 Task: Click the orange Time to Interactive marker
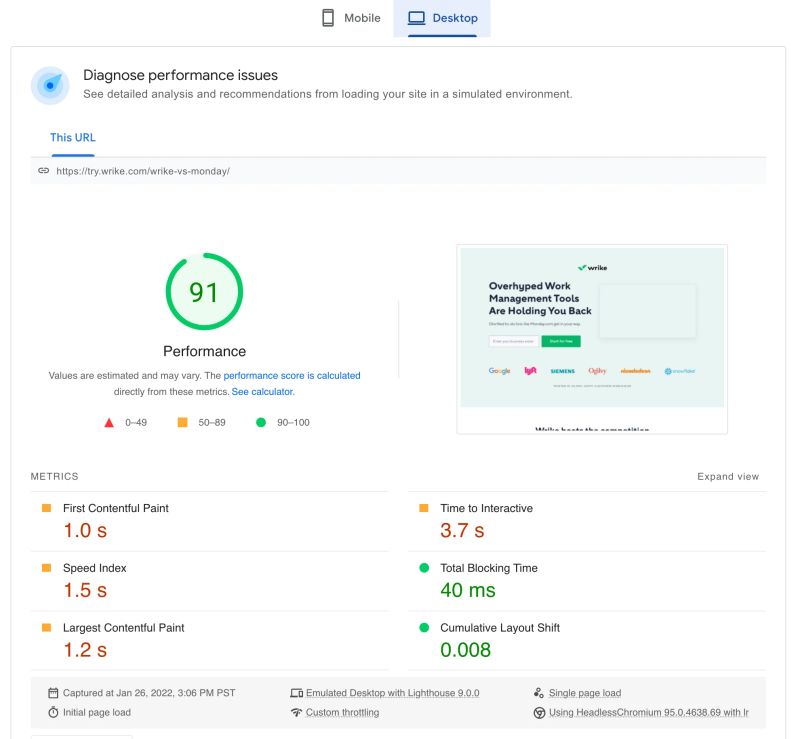[423, 508]
